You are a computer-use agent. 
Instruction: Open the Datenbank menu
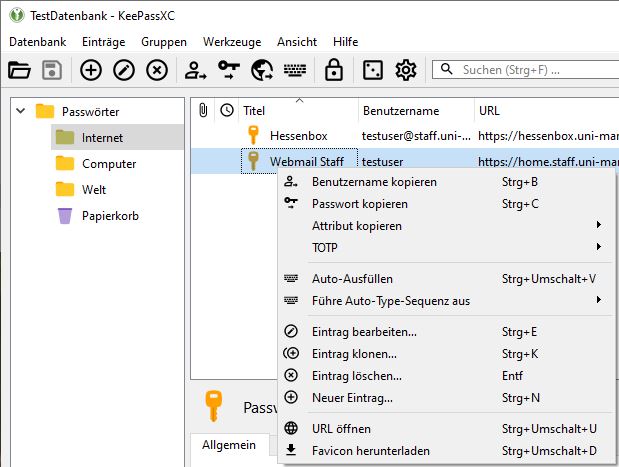click(x=38, y=41)
